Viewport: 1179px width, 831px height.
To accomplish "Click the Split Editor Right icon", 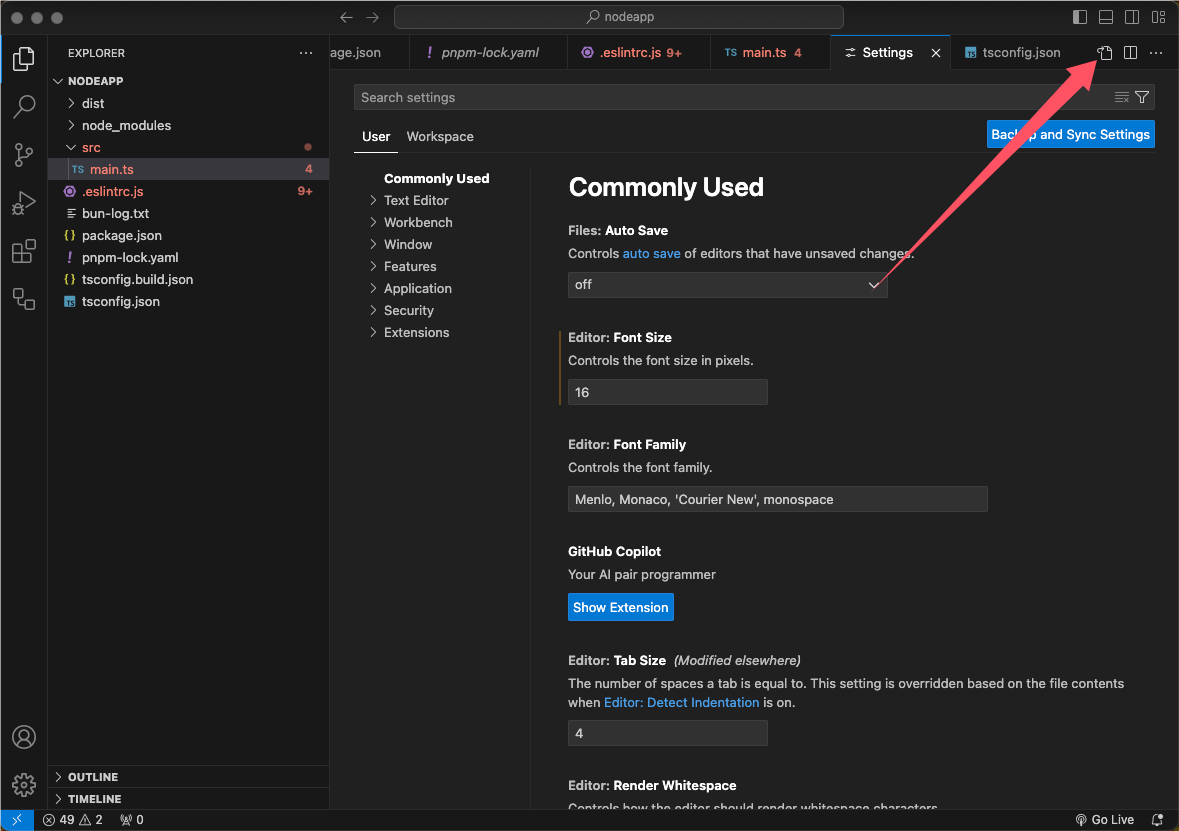I will click(x=1130, y=53).
